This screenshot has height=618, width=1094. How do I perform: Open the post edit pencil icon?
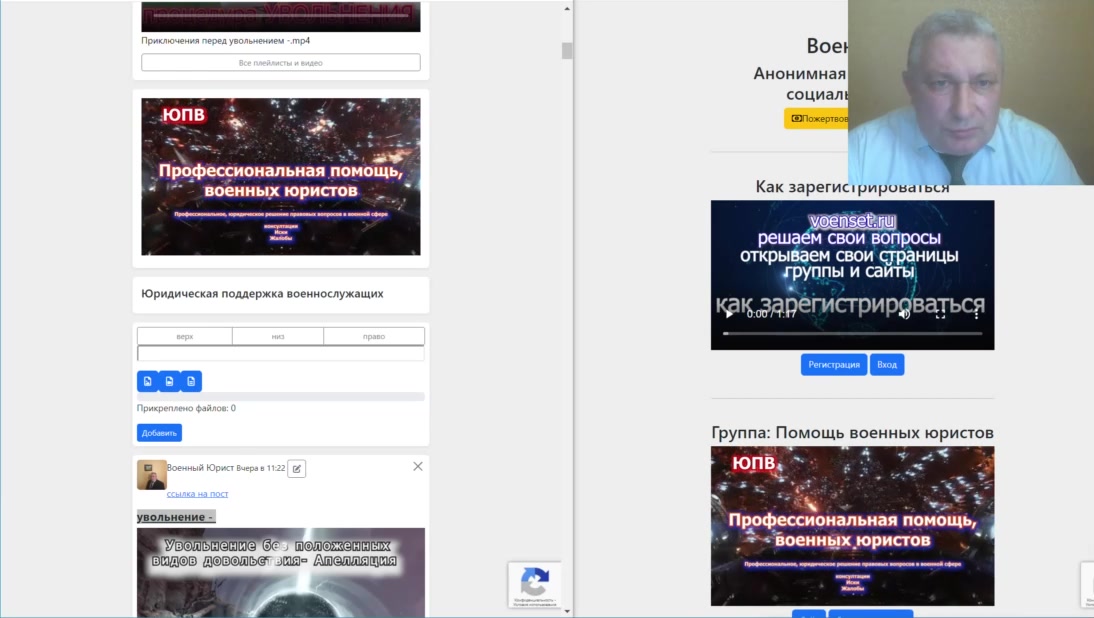tap(297, 468)
